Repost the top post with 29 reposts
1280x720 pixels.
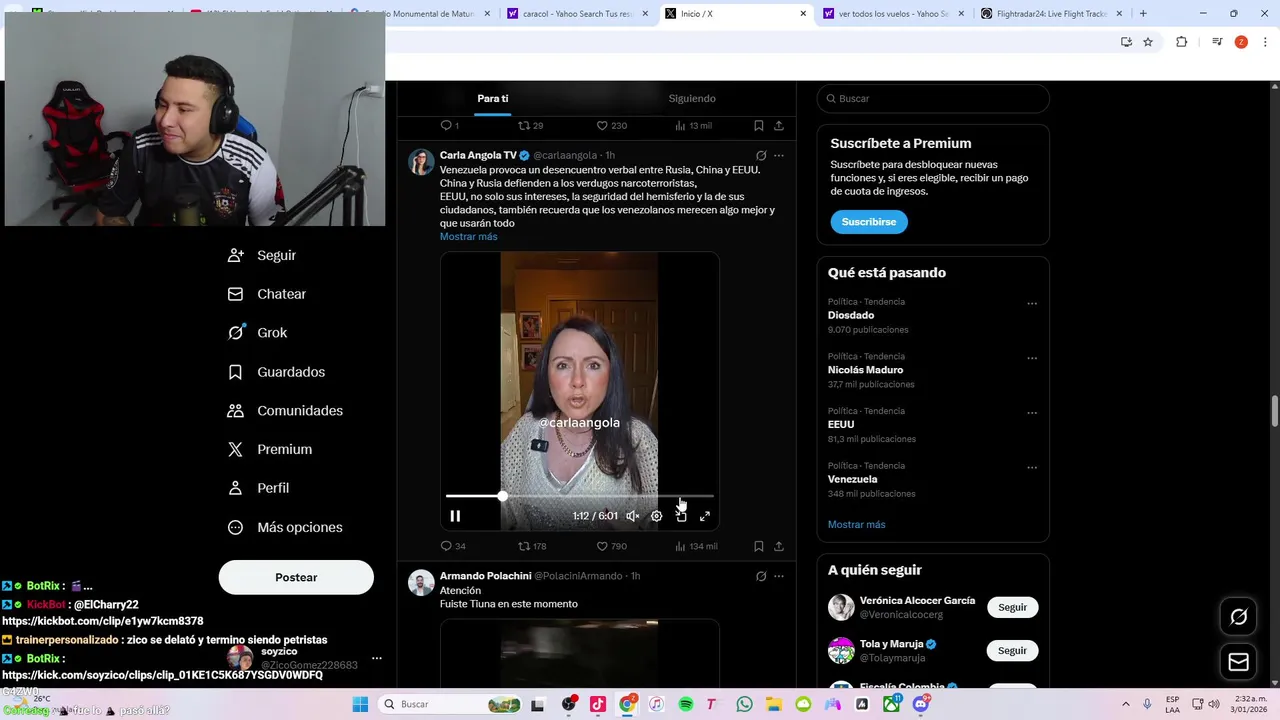click(x=530, y=126)
